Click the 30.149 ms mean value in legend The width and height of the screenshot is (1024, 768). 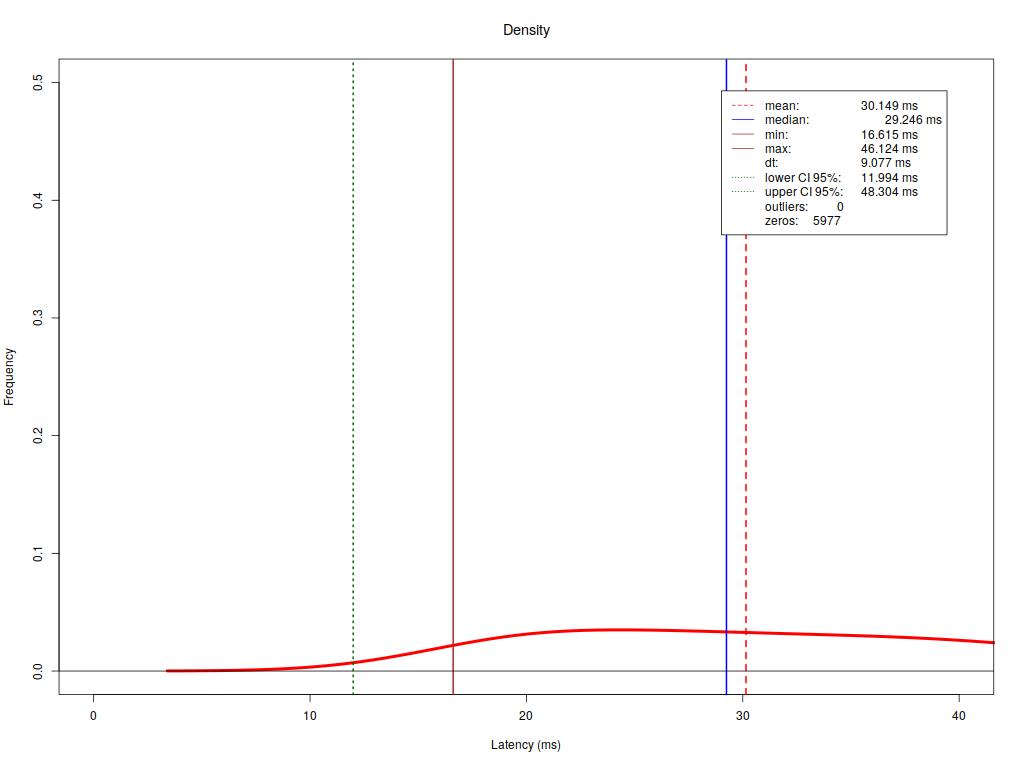[888, 105]
